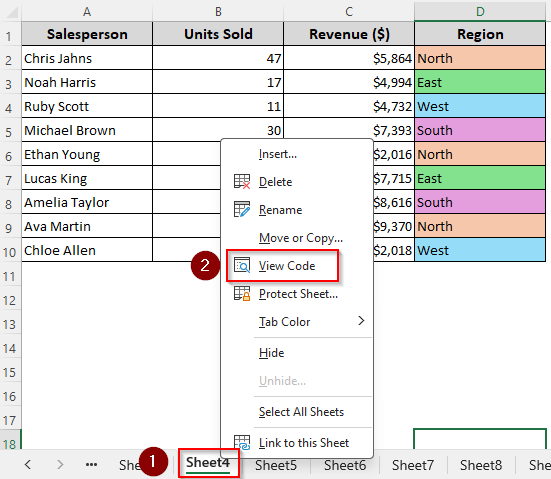The image size is (551, 479).
Task: Click revenue cell $7,393
Action: point(349,130)
